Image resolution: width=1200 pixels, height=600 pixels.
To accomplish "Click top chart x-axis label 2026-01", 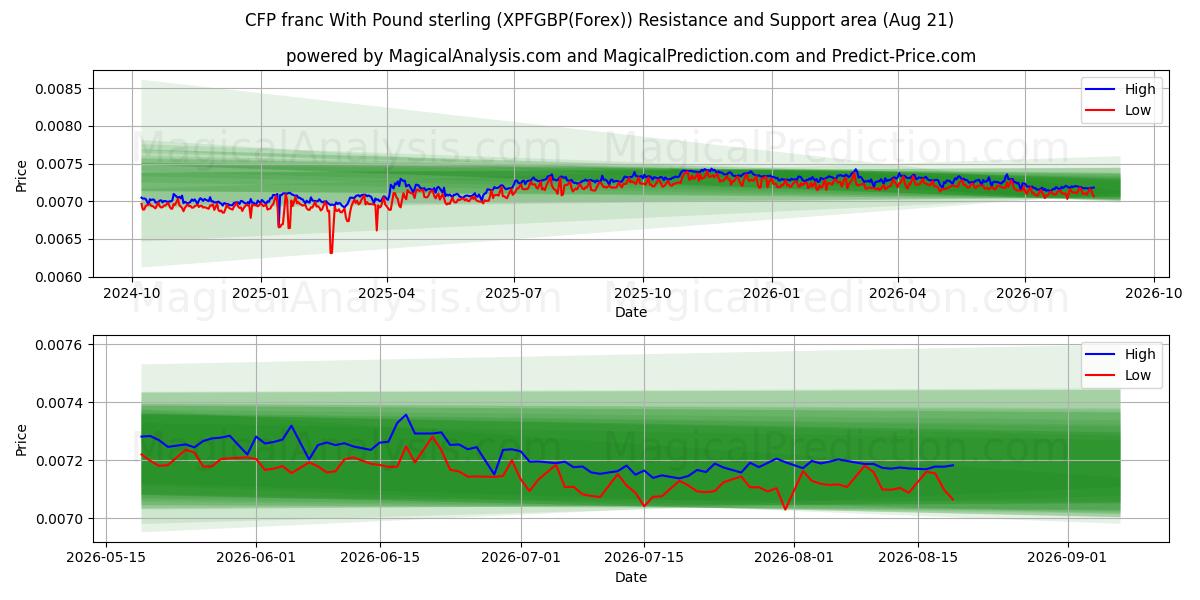I will click(771, 295).
